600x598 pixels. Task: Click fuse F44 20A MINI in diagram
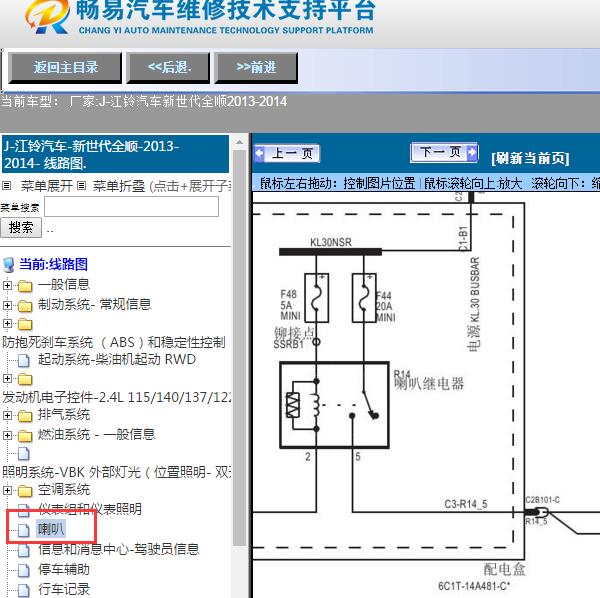tap(364, 298)
